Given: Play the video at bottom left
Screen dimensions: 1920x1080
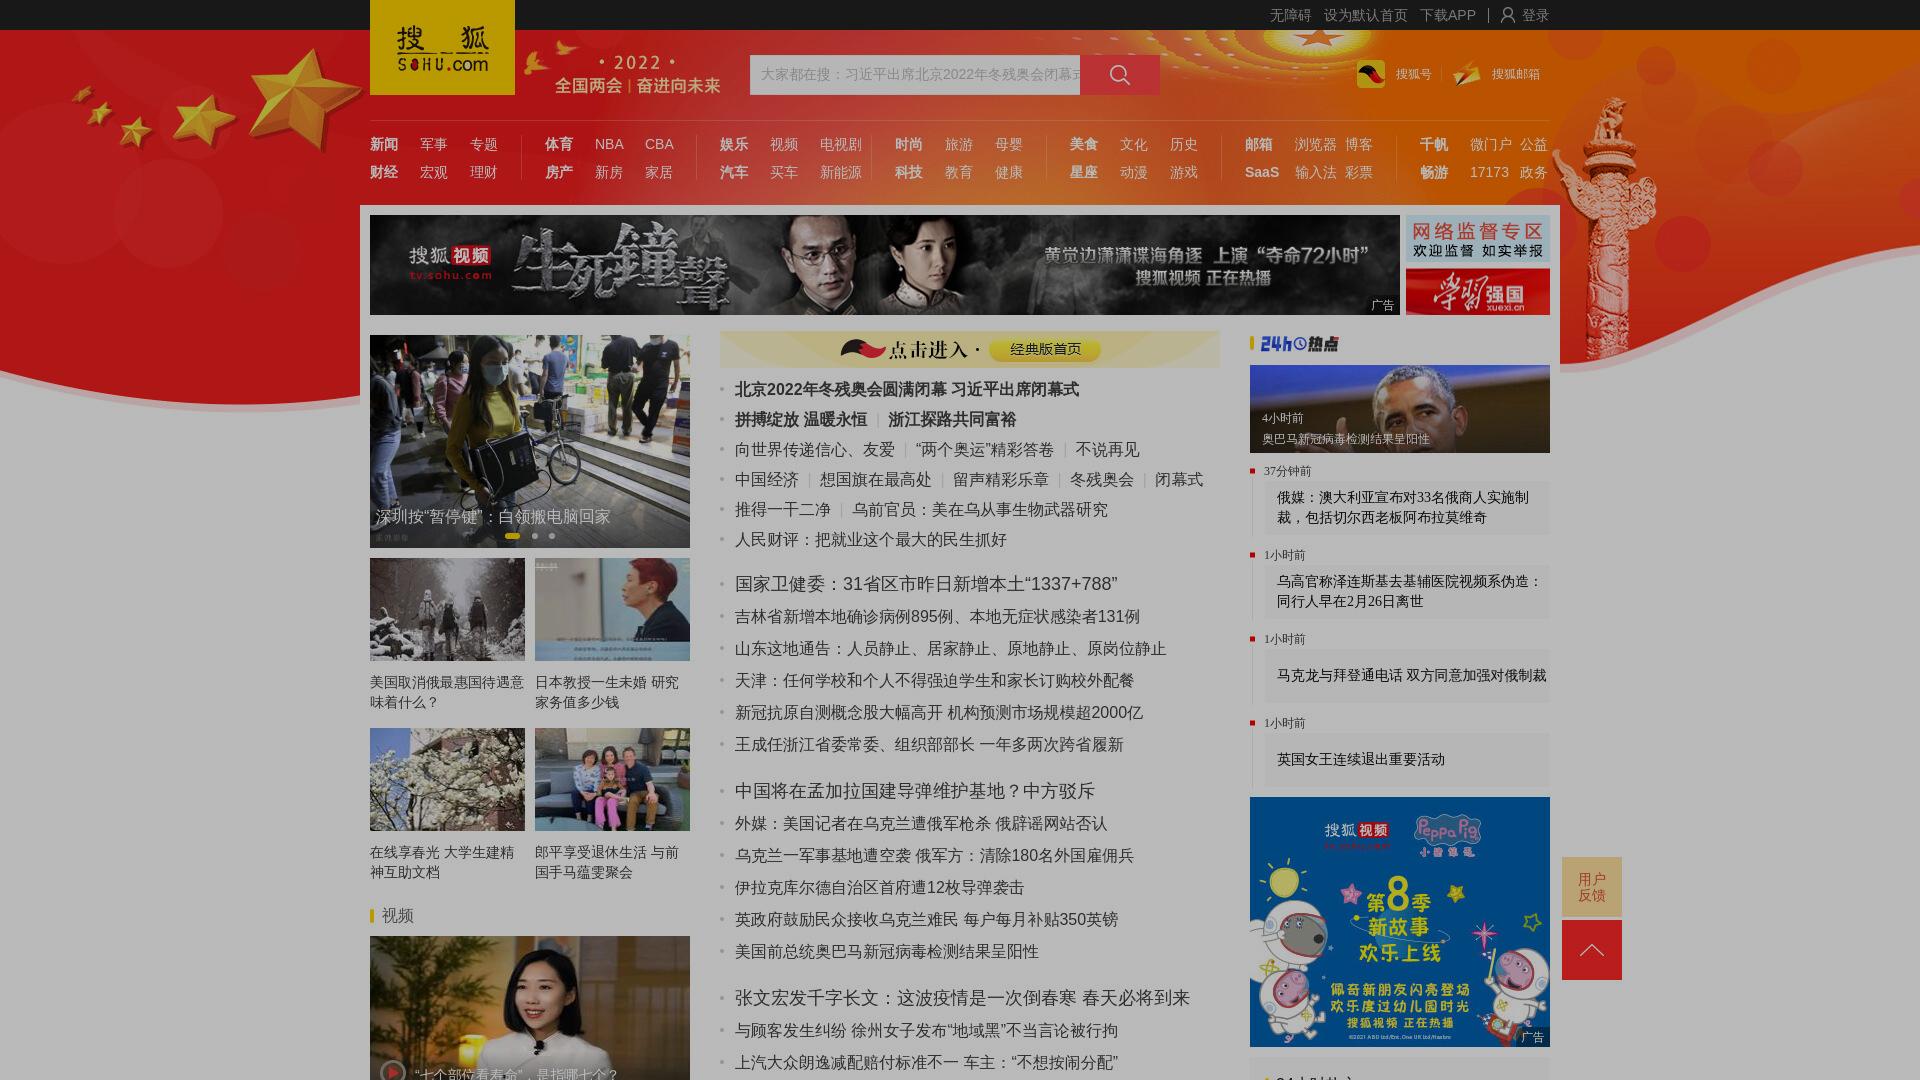Looking at the screenshot, I should tap(393, 1070).
